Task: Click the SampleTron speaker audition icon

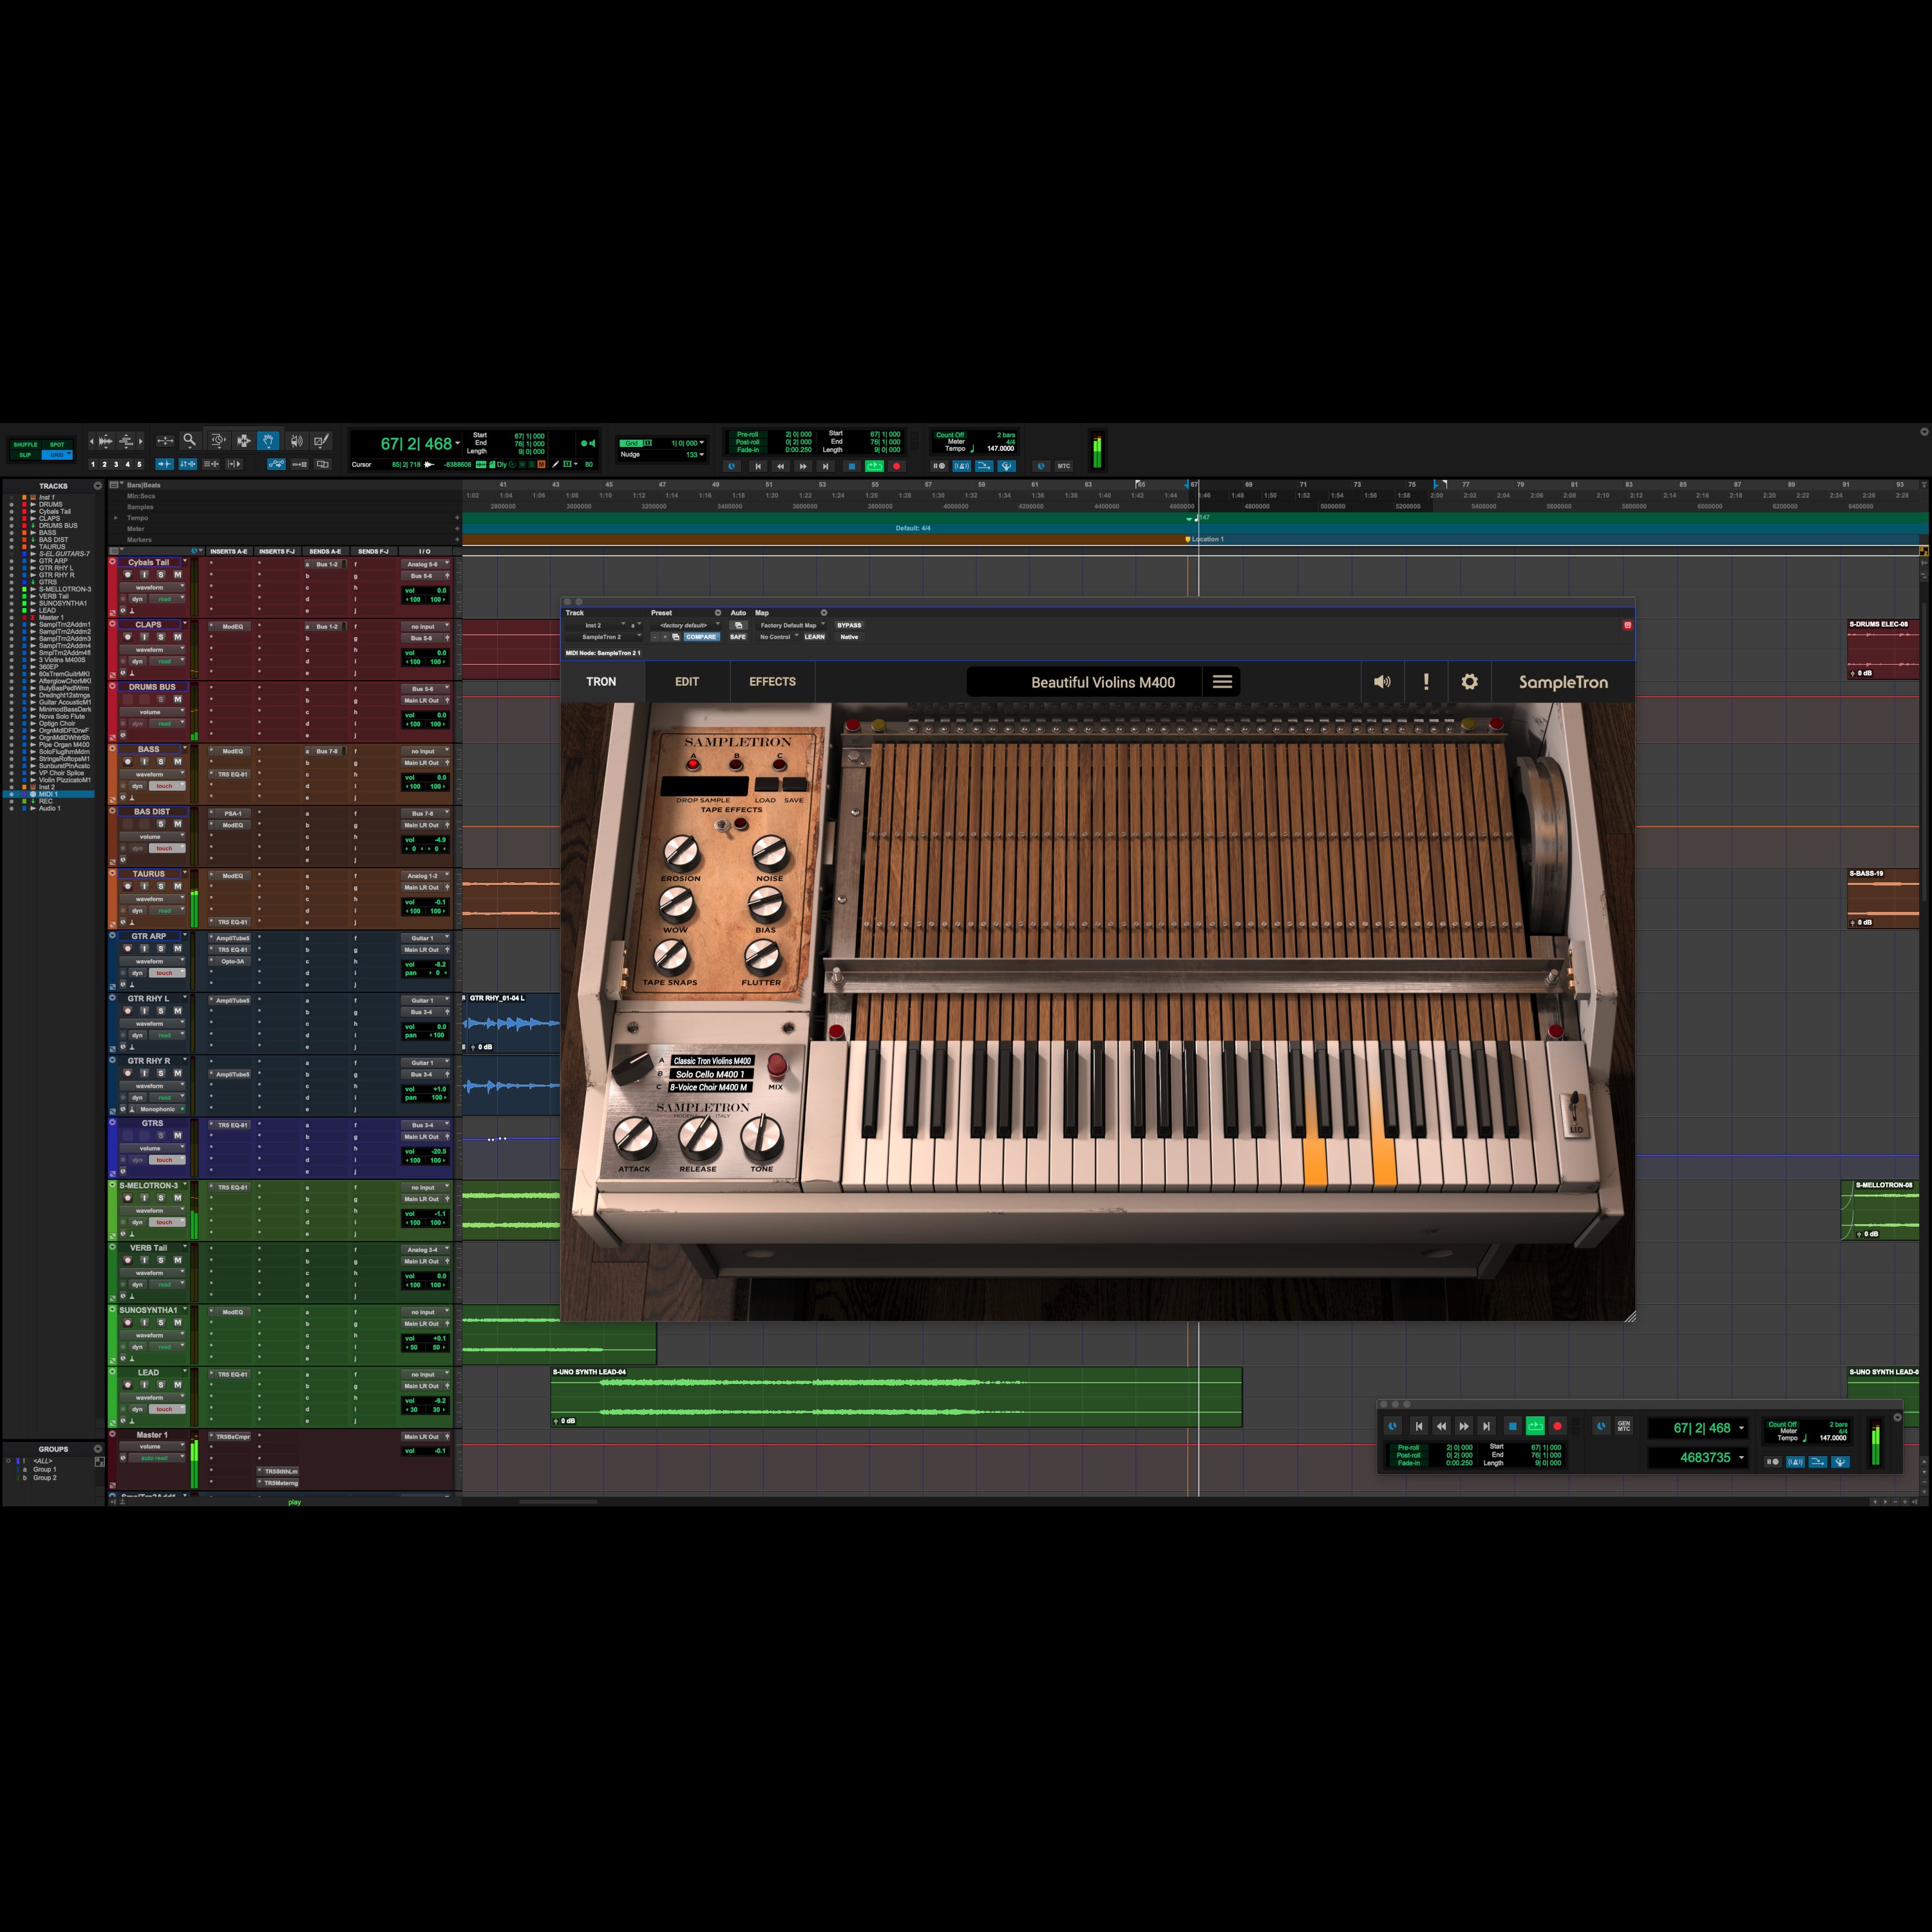Action: [1382, 682]
